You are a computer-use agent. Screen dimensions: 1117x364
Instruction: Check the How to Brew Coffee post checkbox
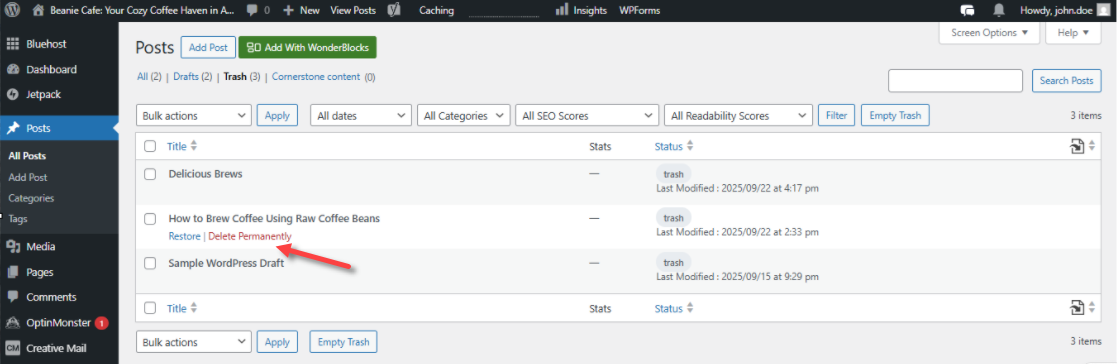(x=150, y=219)
